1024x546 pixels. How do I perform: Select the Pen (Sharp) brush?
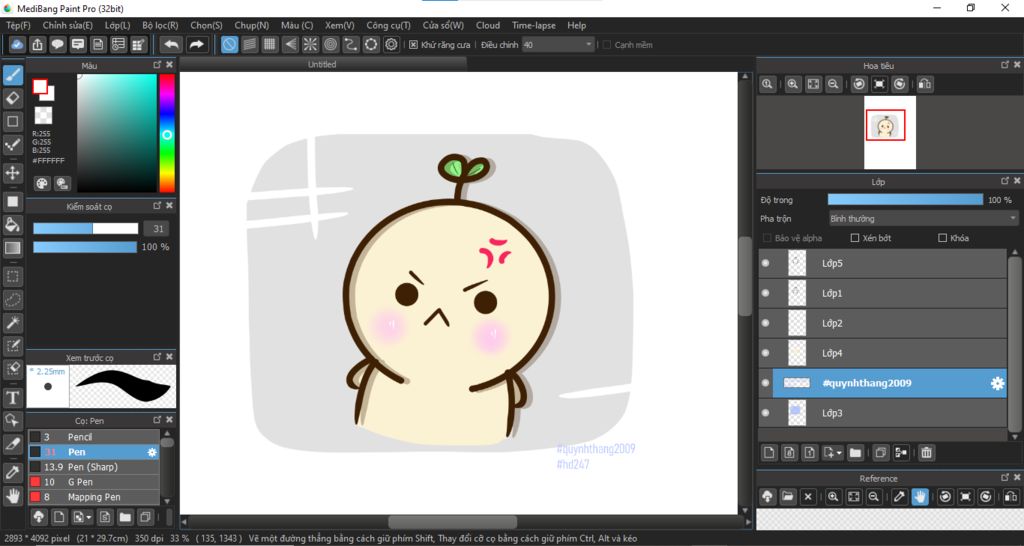tap(93, 467)
